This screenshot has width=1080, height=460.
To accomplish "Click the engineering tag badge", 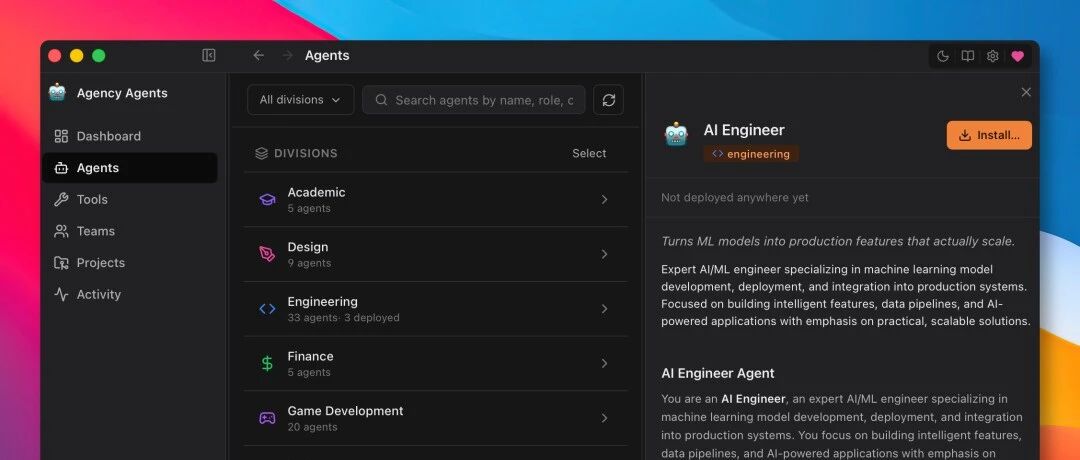I will tap(751, 154).
